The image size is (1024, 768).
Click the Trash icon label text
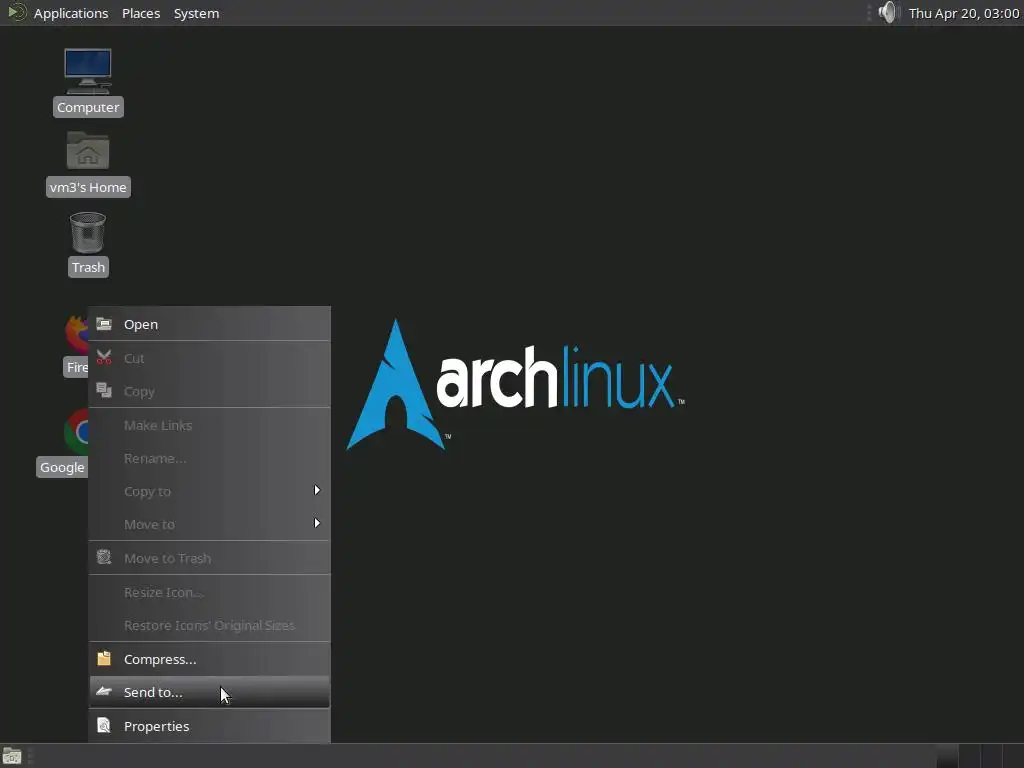coord(88,267)
